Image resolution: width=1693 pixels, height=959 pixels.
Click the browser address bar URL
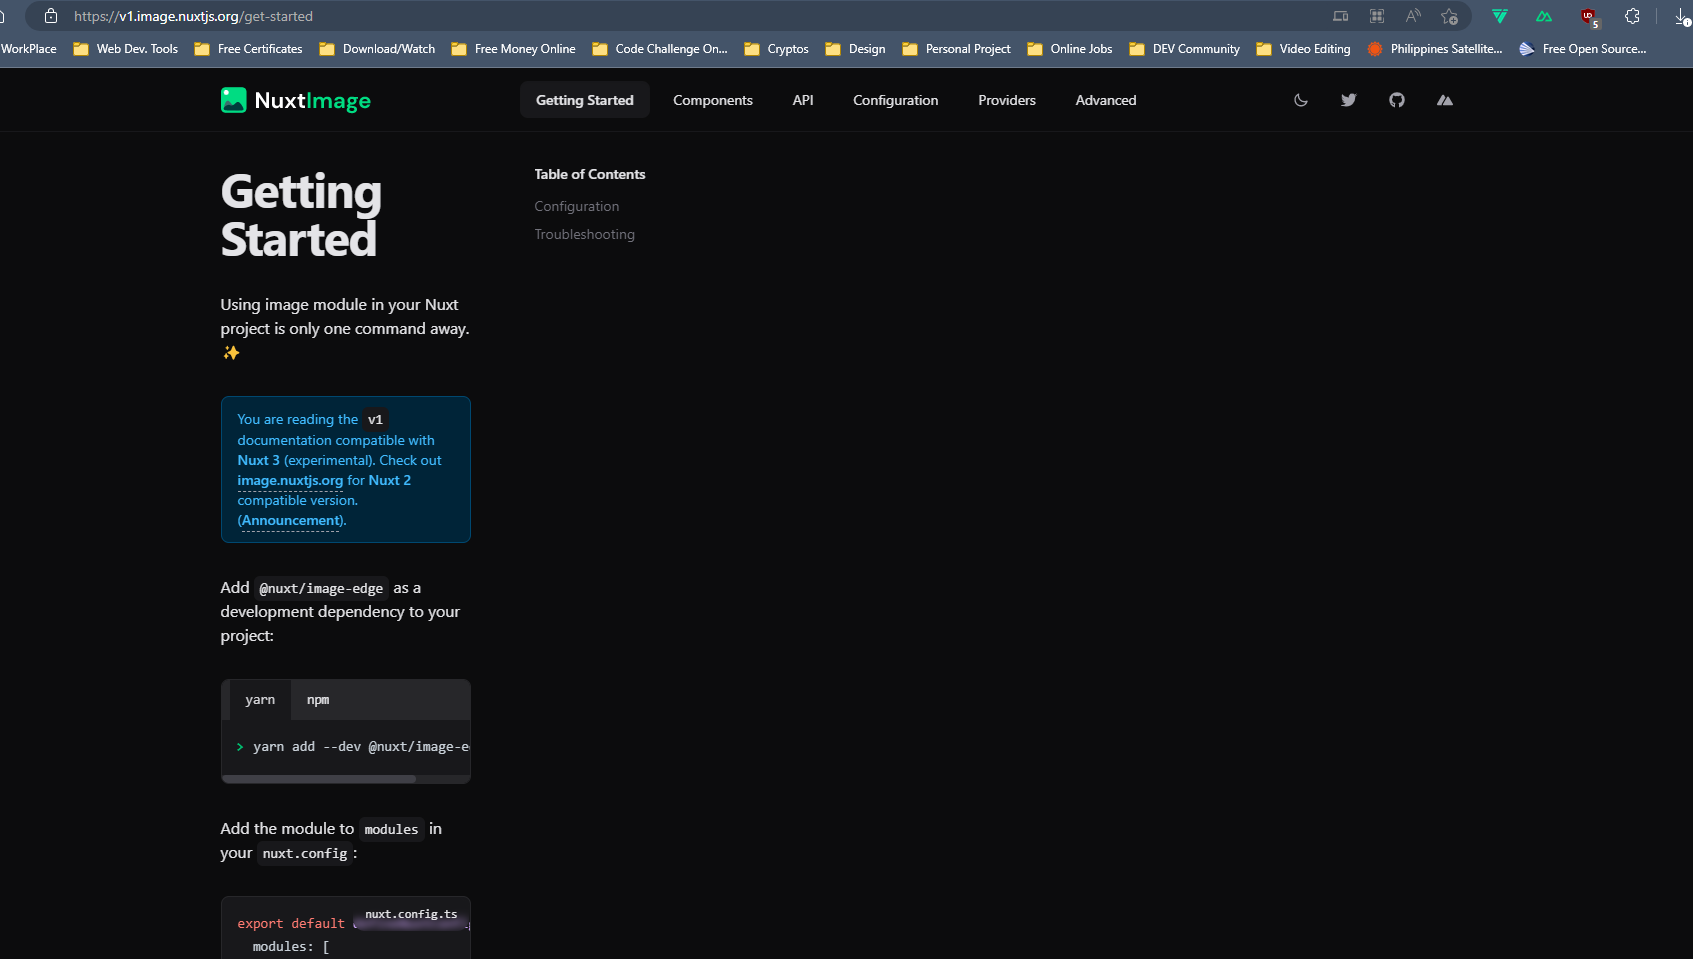(193, 16)
